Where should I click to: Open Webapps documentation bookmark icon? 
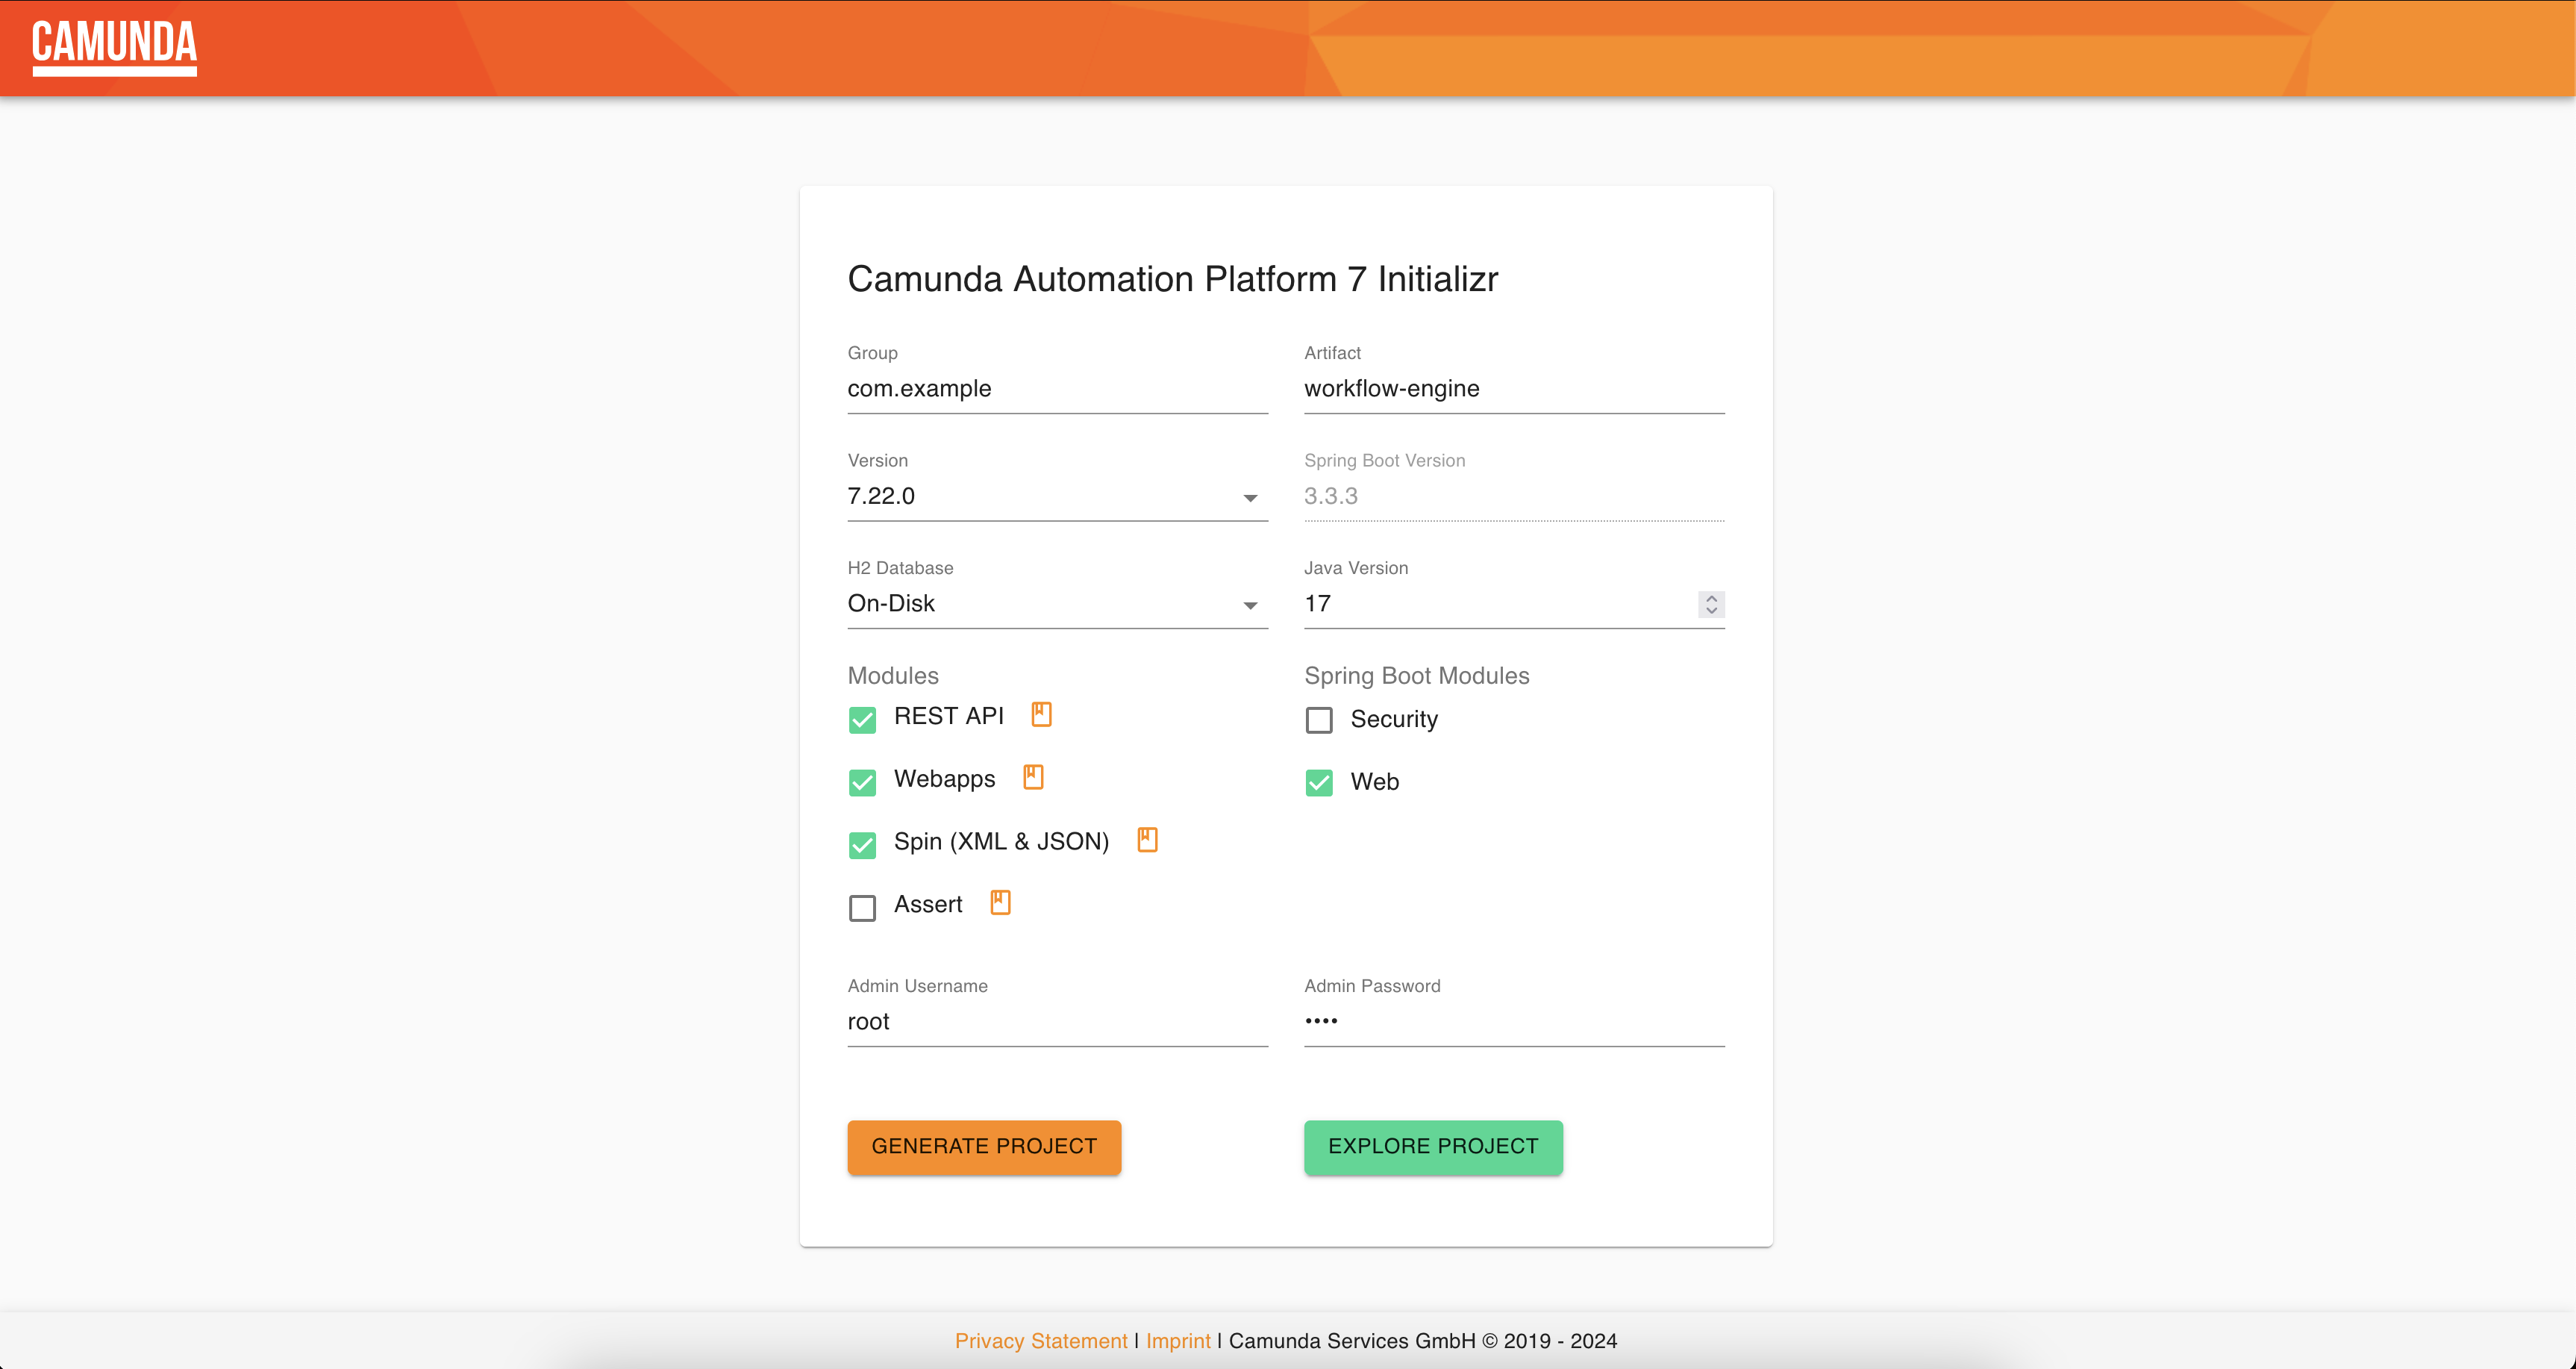pos(1033,777)
